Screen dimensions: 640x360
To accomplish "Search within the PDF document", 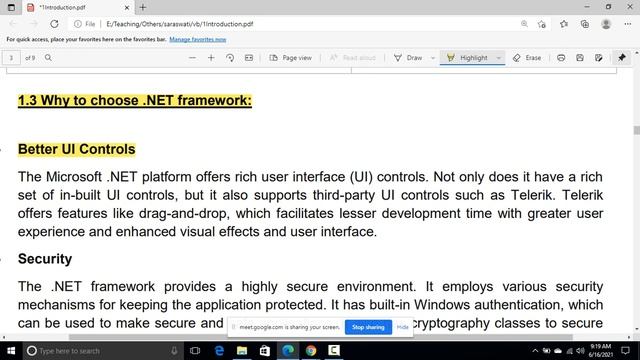I will click(x=48, y=58).
